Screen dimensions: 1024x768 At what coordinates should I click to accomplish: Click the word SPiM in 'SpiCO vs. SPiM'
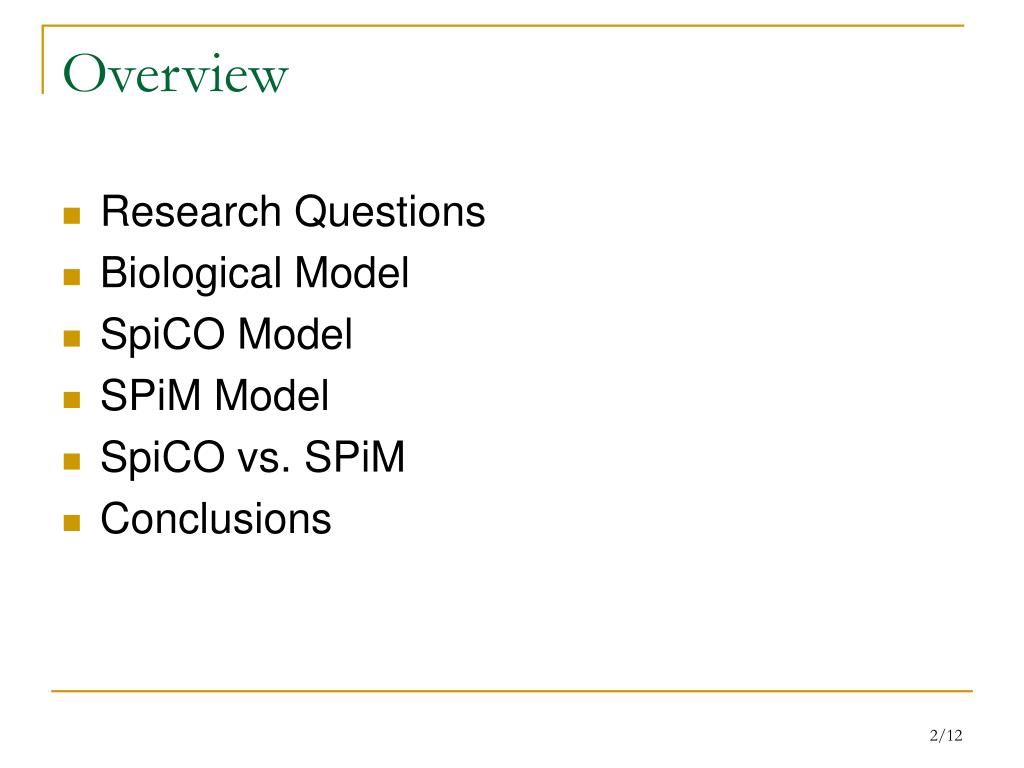(355, 457)
